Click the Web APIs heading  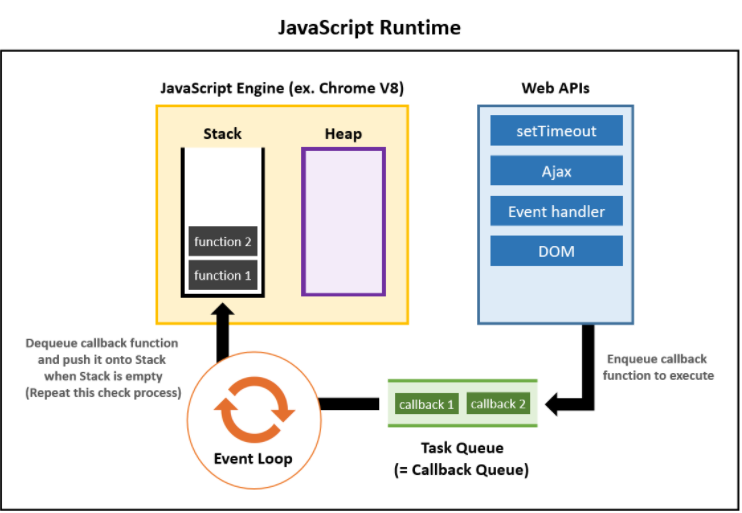pyautogui.click(x=556, y=88)
